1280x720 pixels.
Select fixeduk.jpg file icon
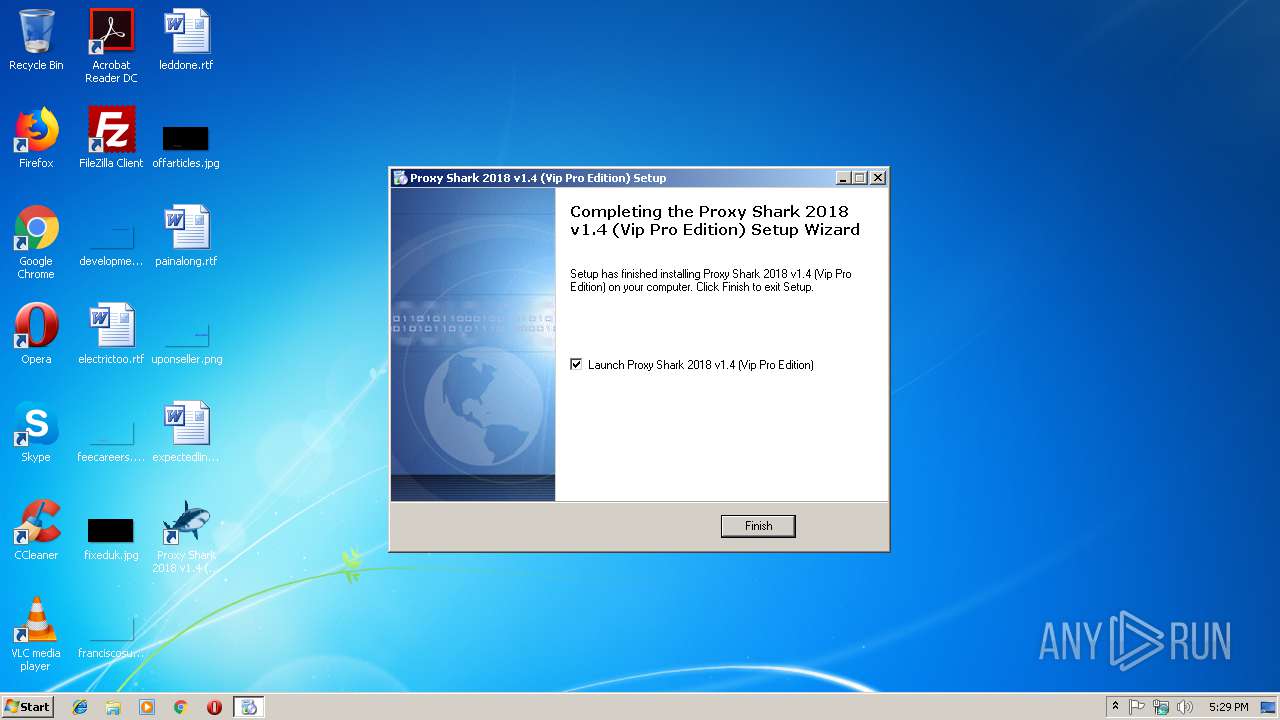click(111, 538)
